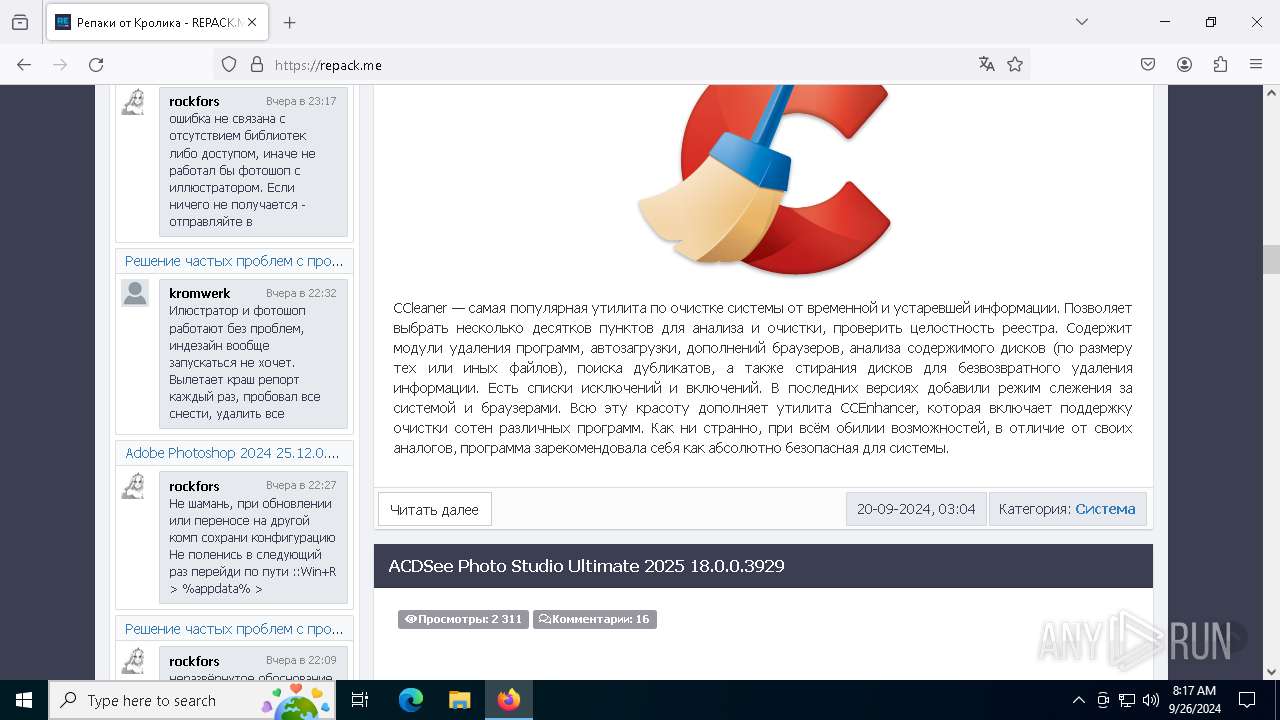Close the Репаки от Кролика tab
1280x720 pixels.
(253, 22)
